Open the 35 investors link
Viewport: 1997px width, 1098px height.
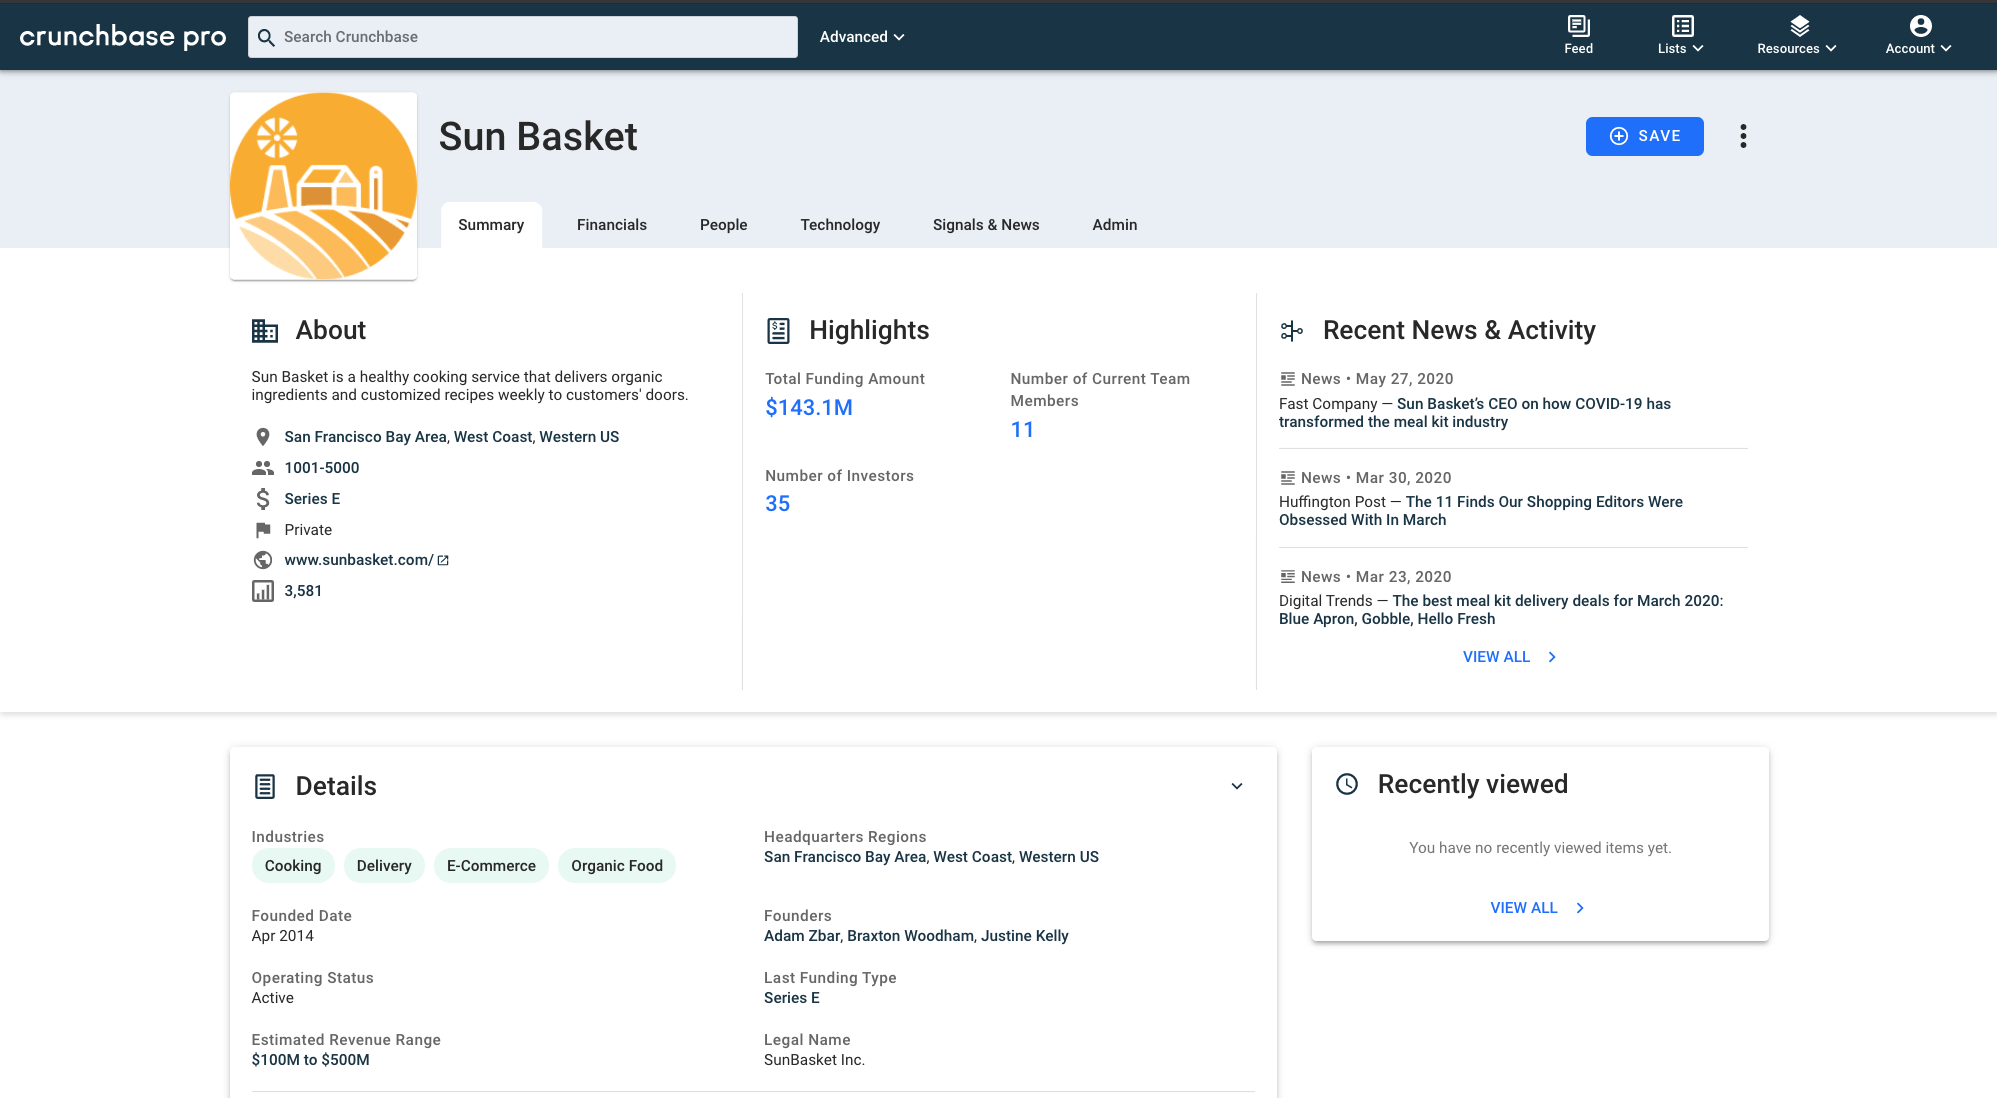point(778,504)
